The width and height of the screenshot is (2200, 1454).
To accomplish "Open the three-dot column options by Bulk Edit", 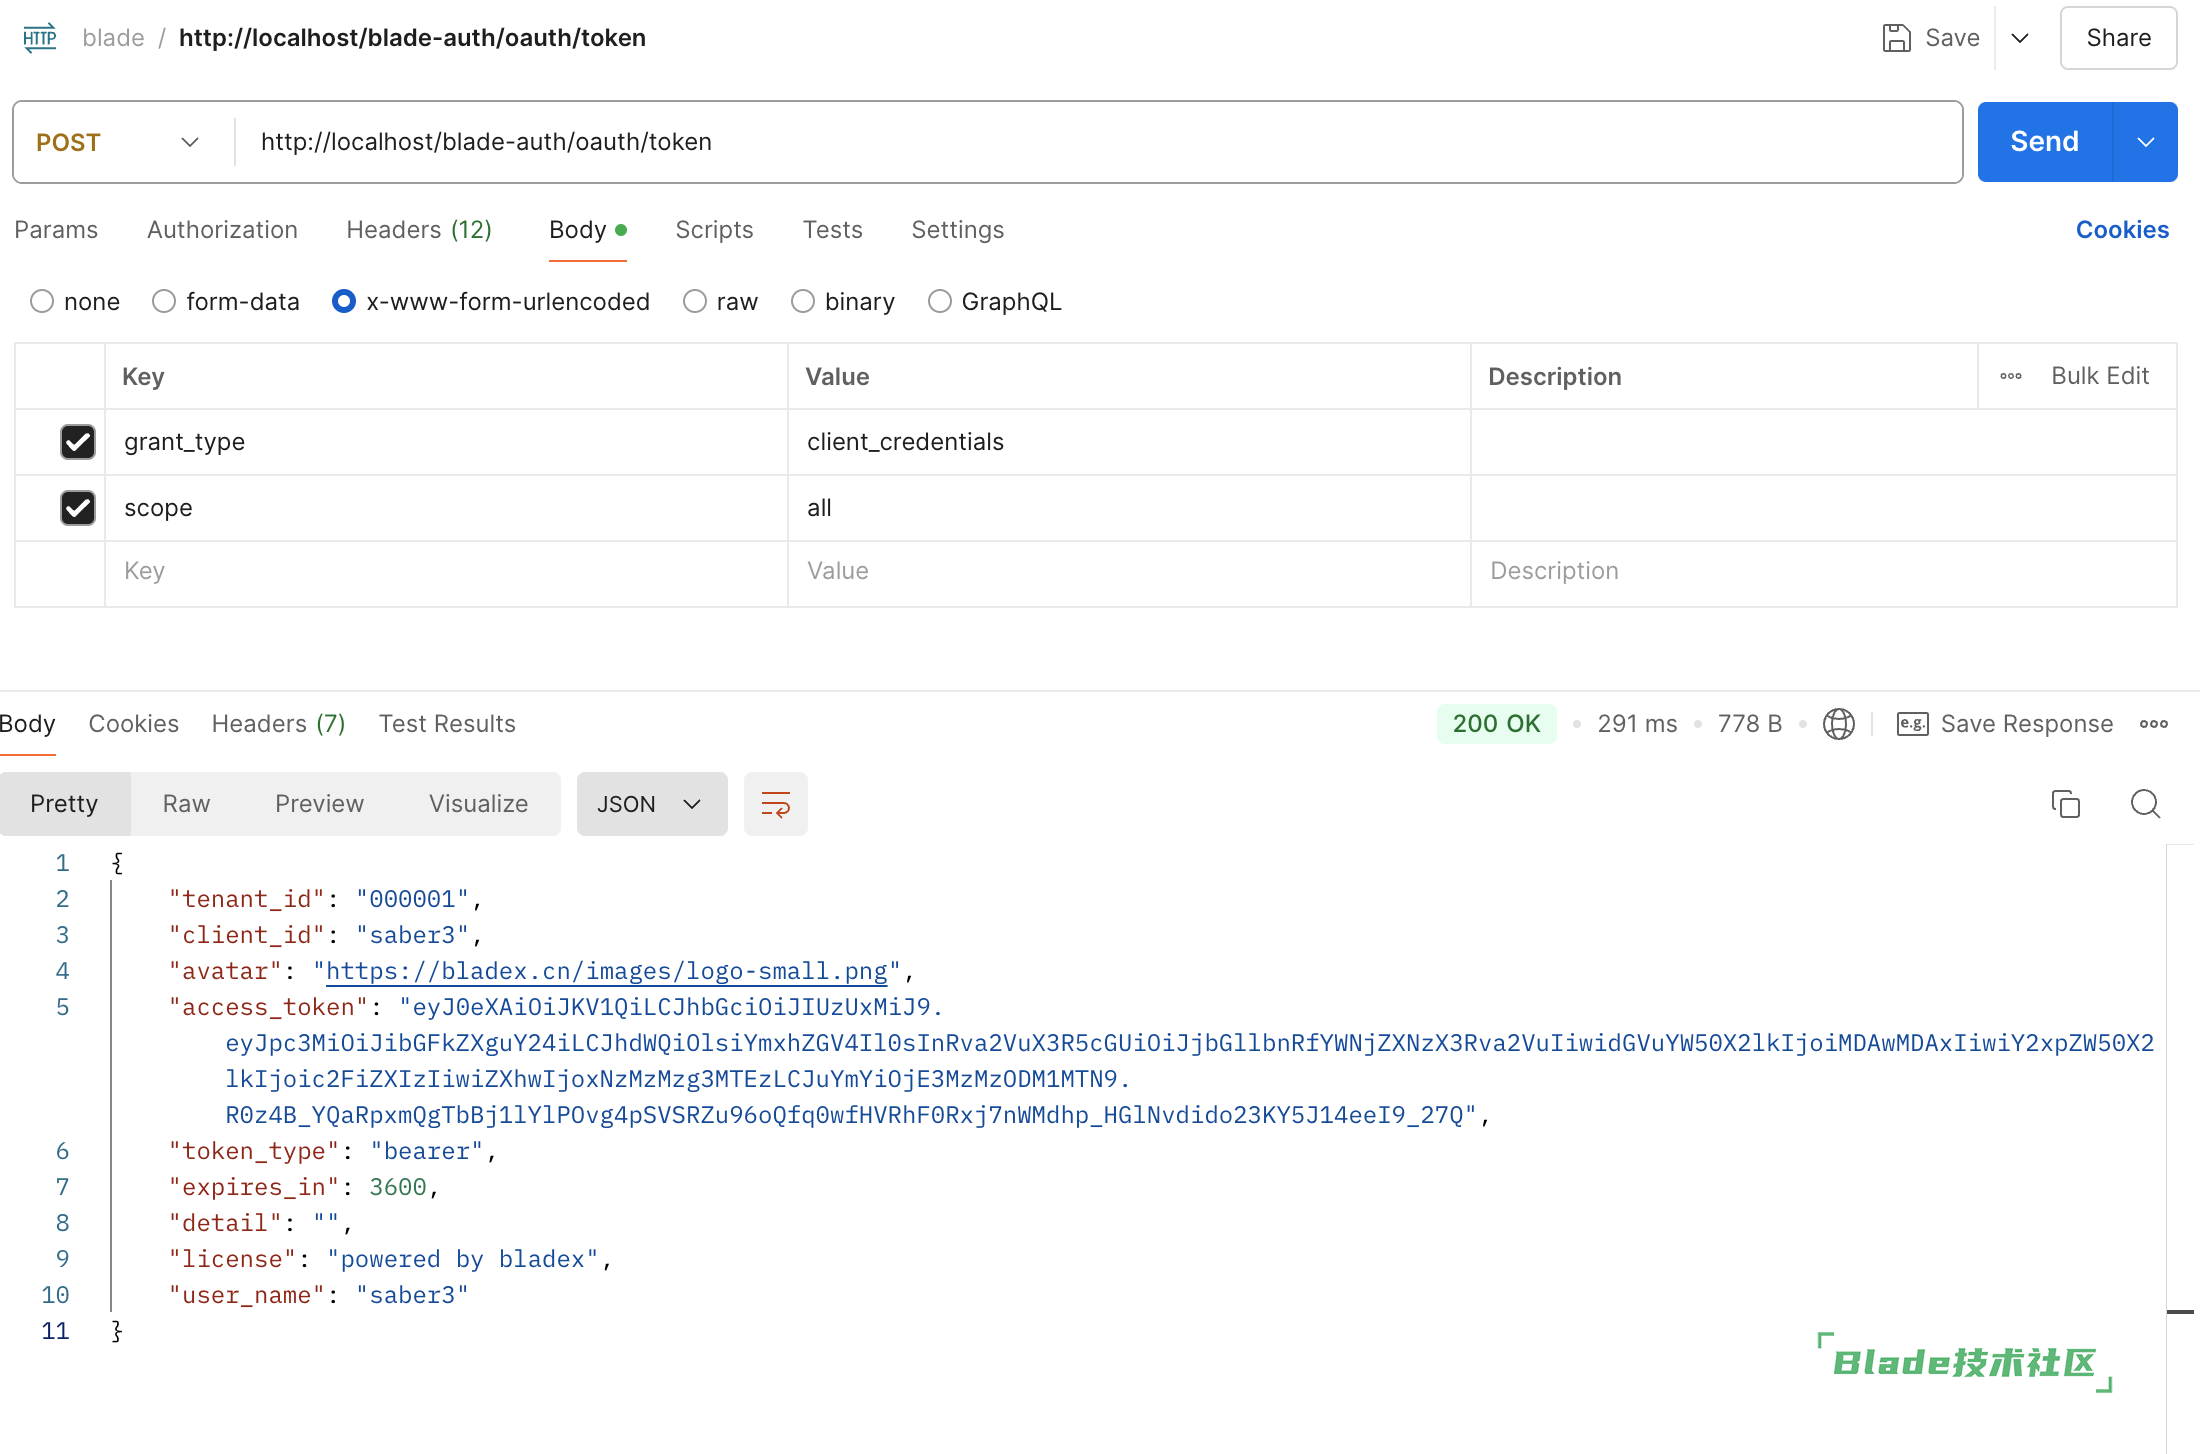I will (x=2011, y=377).
